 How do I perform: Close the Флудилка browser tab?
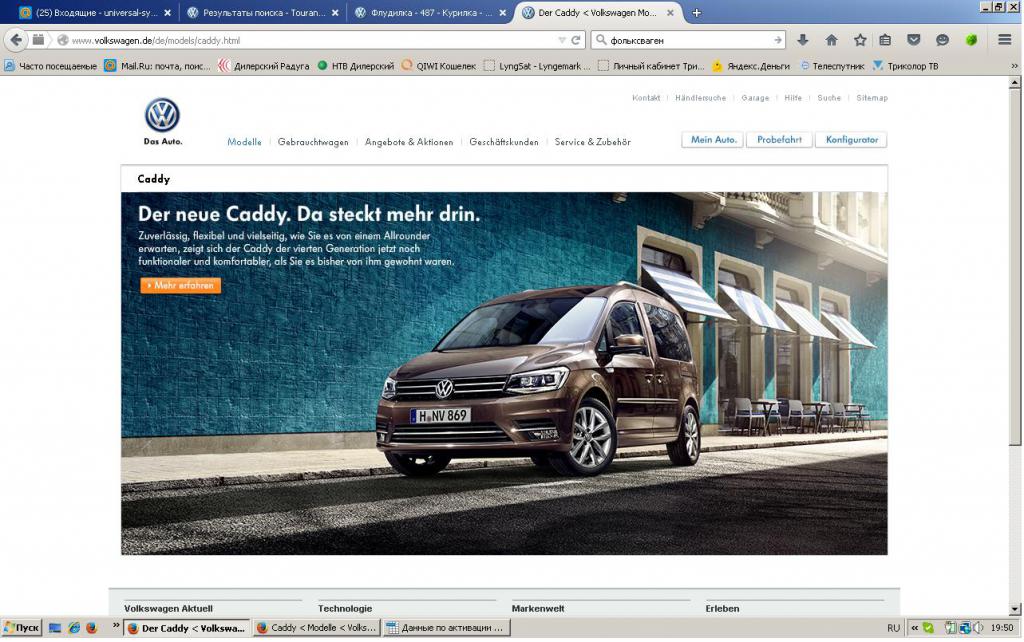pyautogui.click(x=502, y=12)
